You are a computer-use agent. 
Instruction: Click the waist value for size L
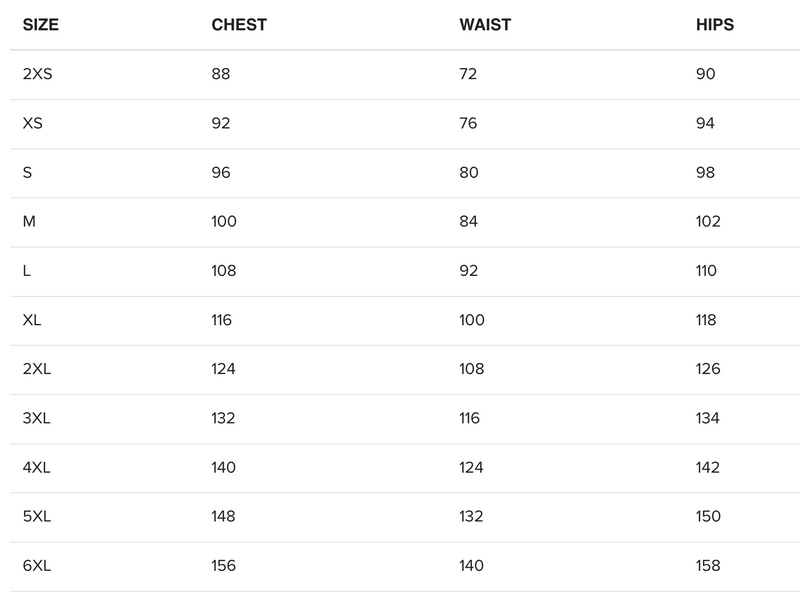click(469, 271)
